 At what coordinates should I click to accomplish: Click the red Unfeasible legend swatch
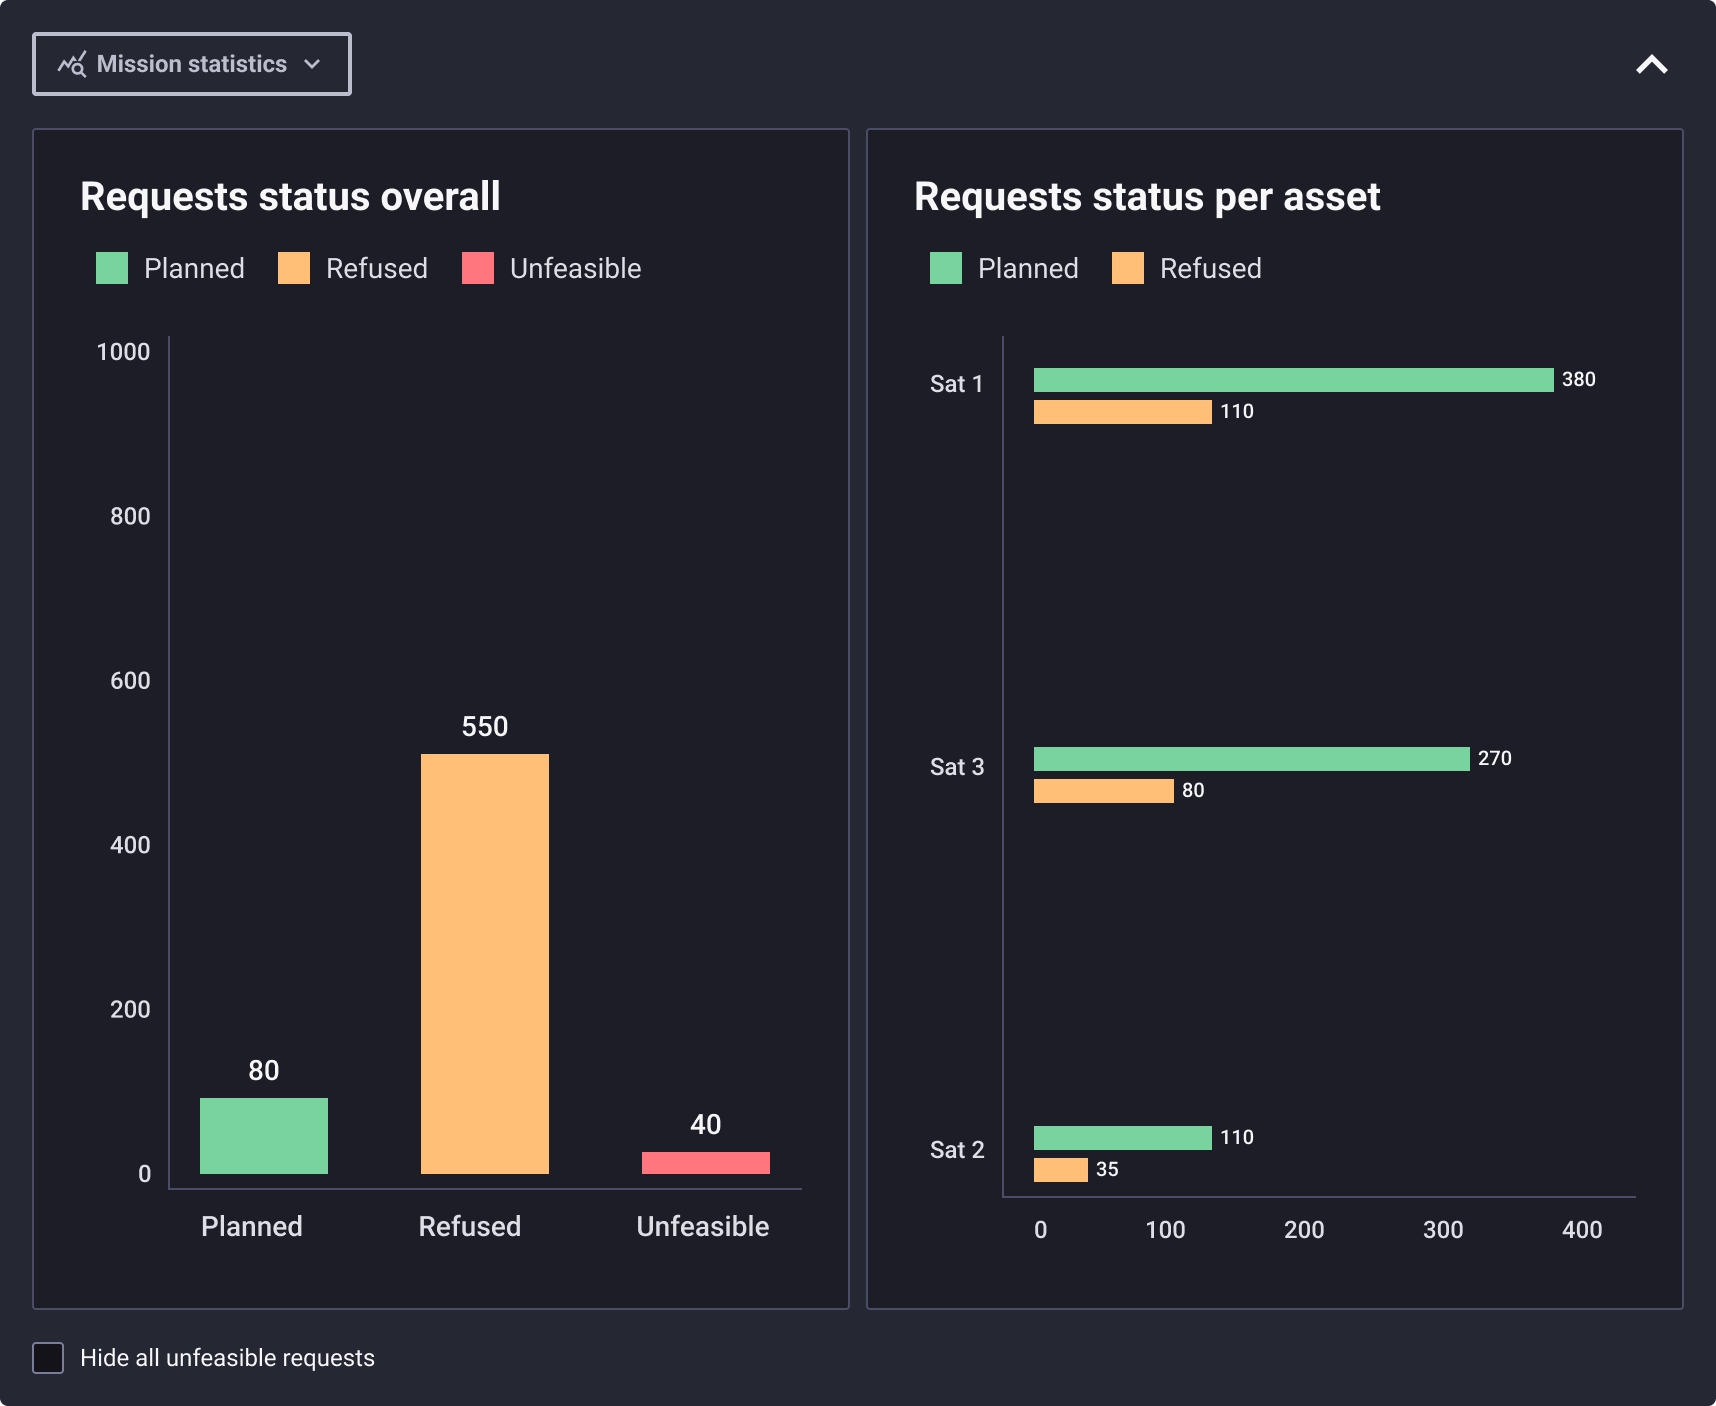coord(478,268)
